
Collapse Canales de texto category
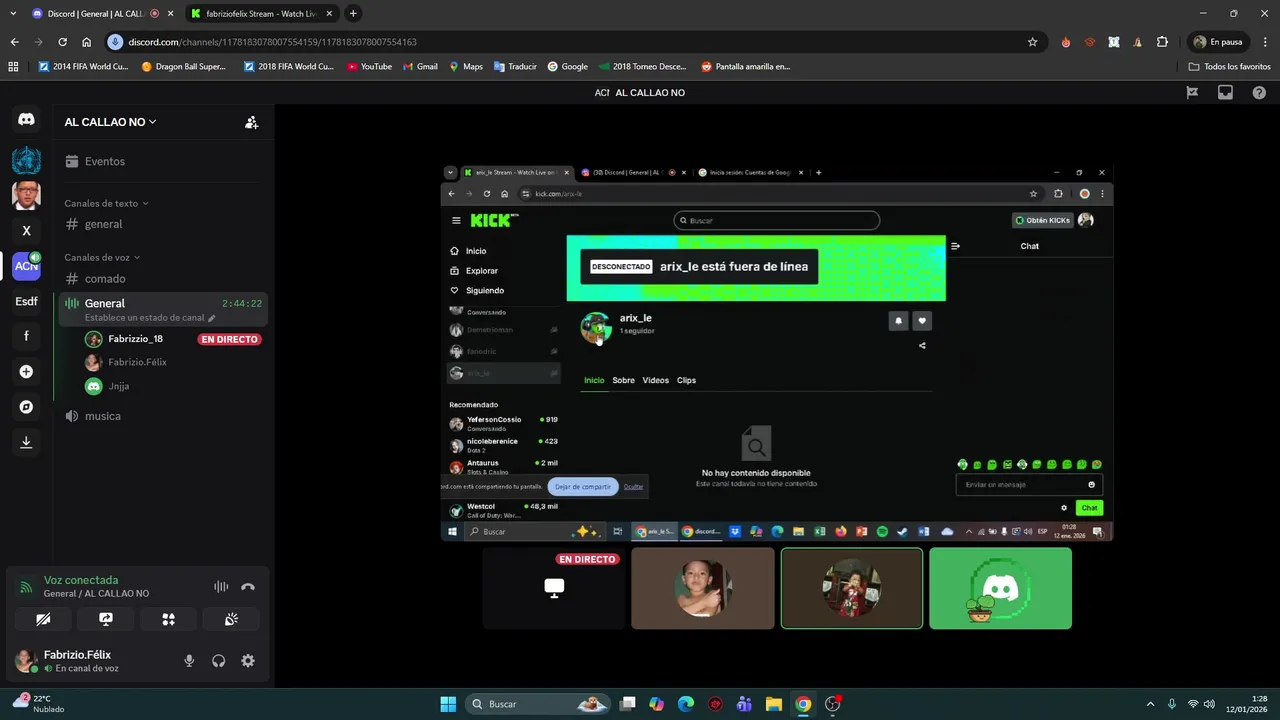tap(106, 203)
